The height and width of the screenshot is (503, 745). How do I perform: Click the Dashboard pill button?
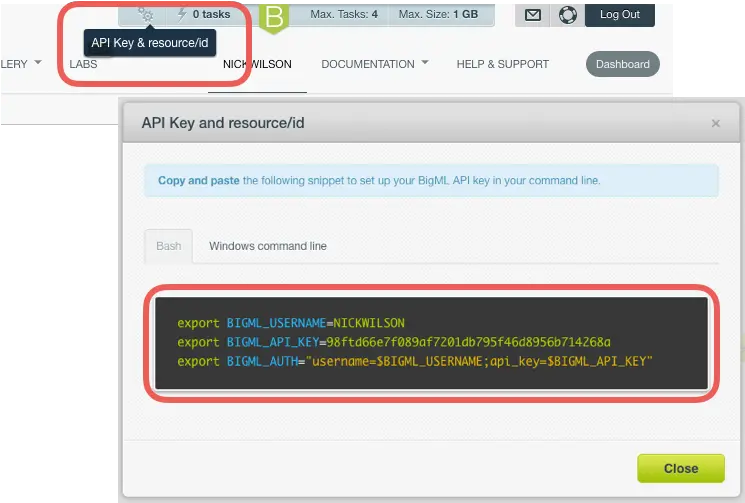(x=622, y=64)
